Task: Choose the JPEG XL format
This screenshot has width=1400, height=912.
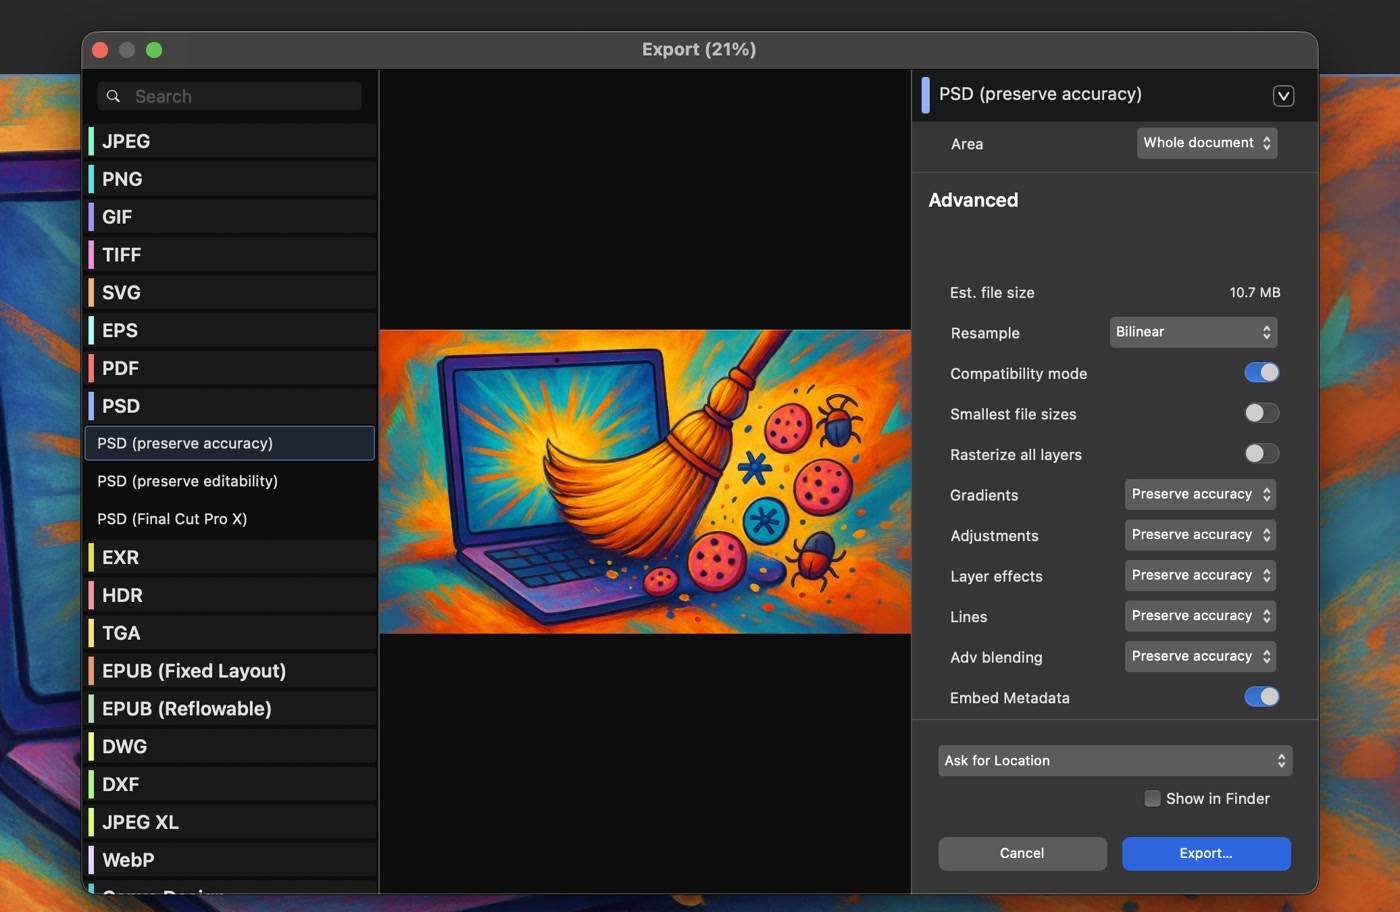Action: (231, 822)
